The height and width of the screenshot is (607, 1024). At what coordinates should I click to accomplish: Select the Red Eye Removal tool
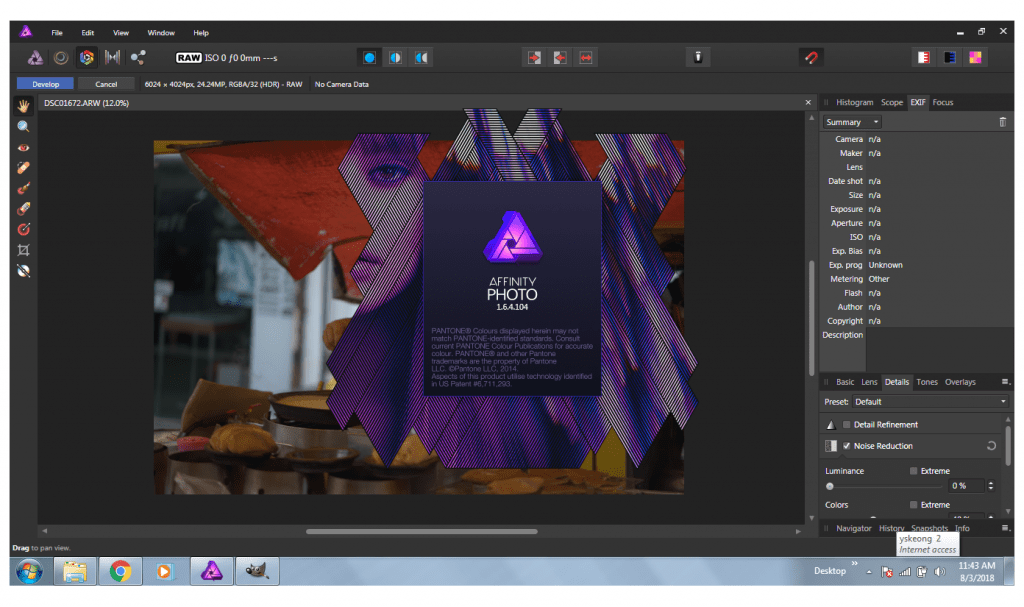pyautogui.click(x=23, y=148)
